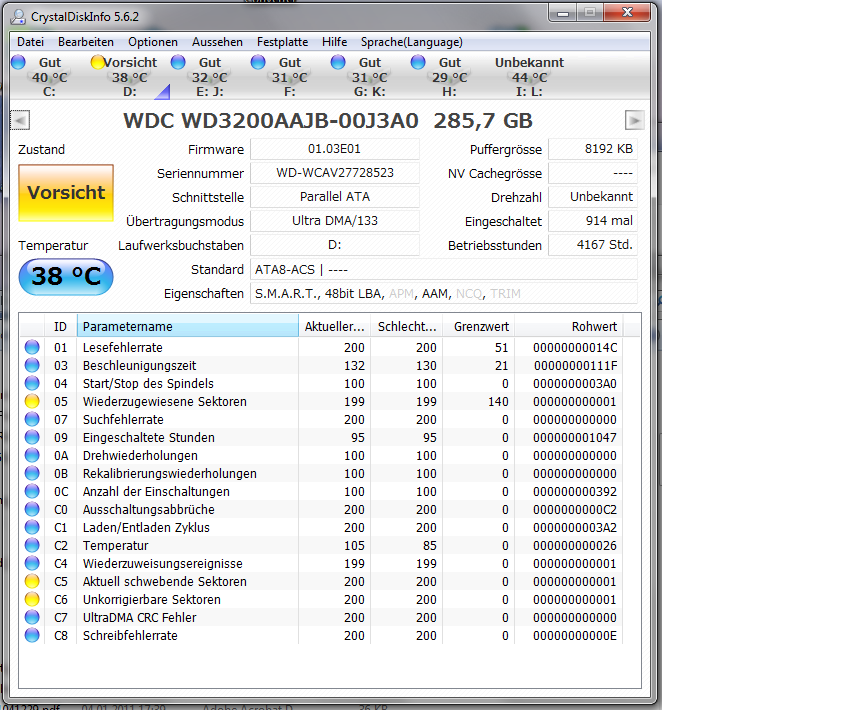Click the ID column header
Image resolution: width=850 pixels, height=710 pixels.
coord(60,326)
